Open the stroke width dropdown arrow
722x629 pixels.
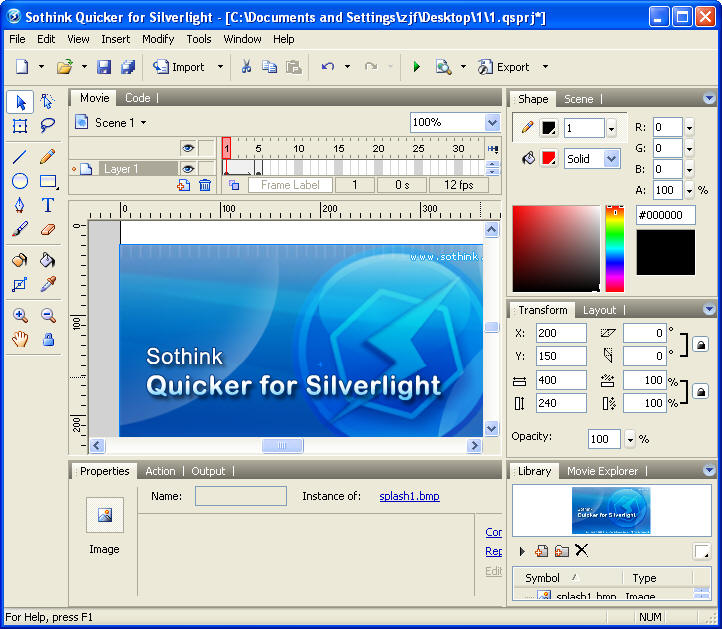pos(611,128)
